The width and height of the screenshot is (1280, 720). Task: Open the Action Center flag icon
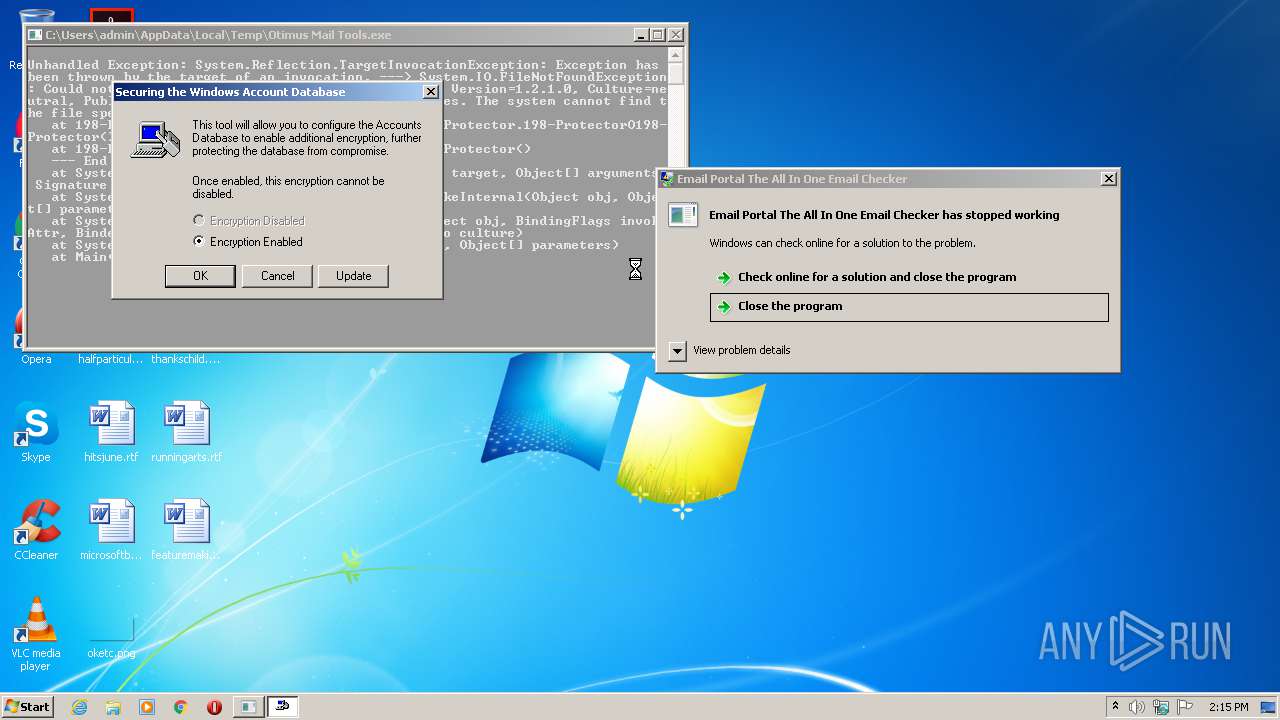point(1185,707)
